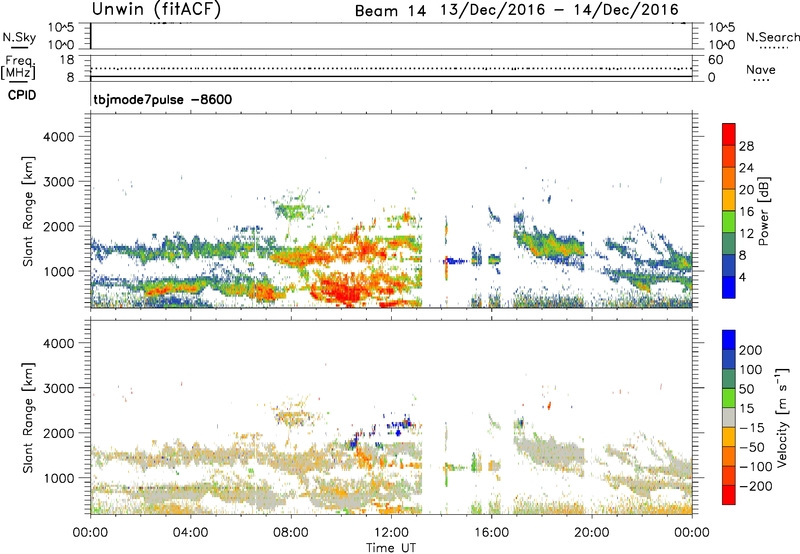Pick the light green 12–16 dB power segment
Screen dimensions: 800x554
point(729,222)
